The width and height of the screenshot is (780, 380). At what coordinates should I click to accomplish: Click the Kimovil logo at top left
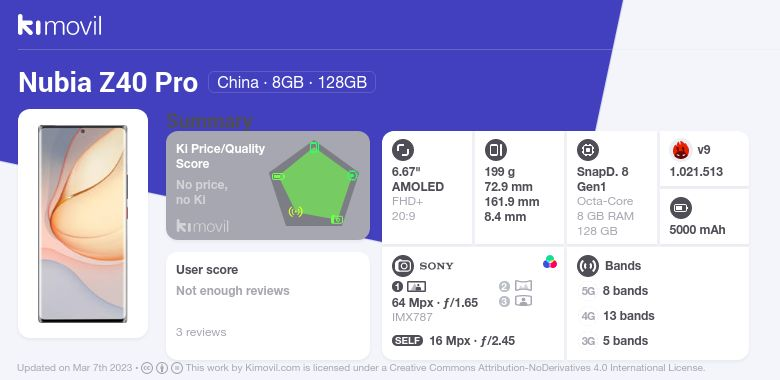coord(60,25)
